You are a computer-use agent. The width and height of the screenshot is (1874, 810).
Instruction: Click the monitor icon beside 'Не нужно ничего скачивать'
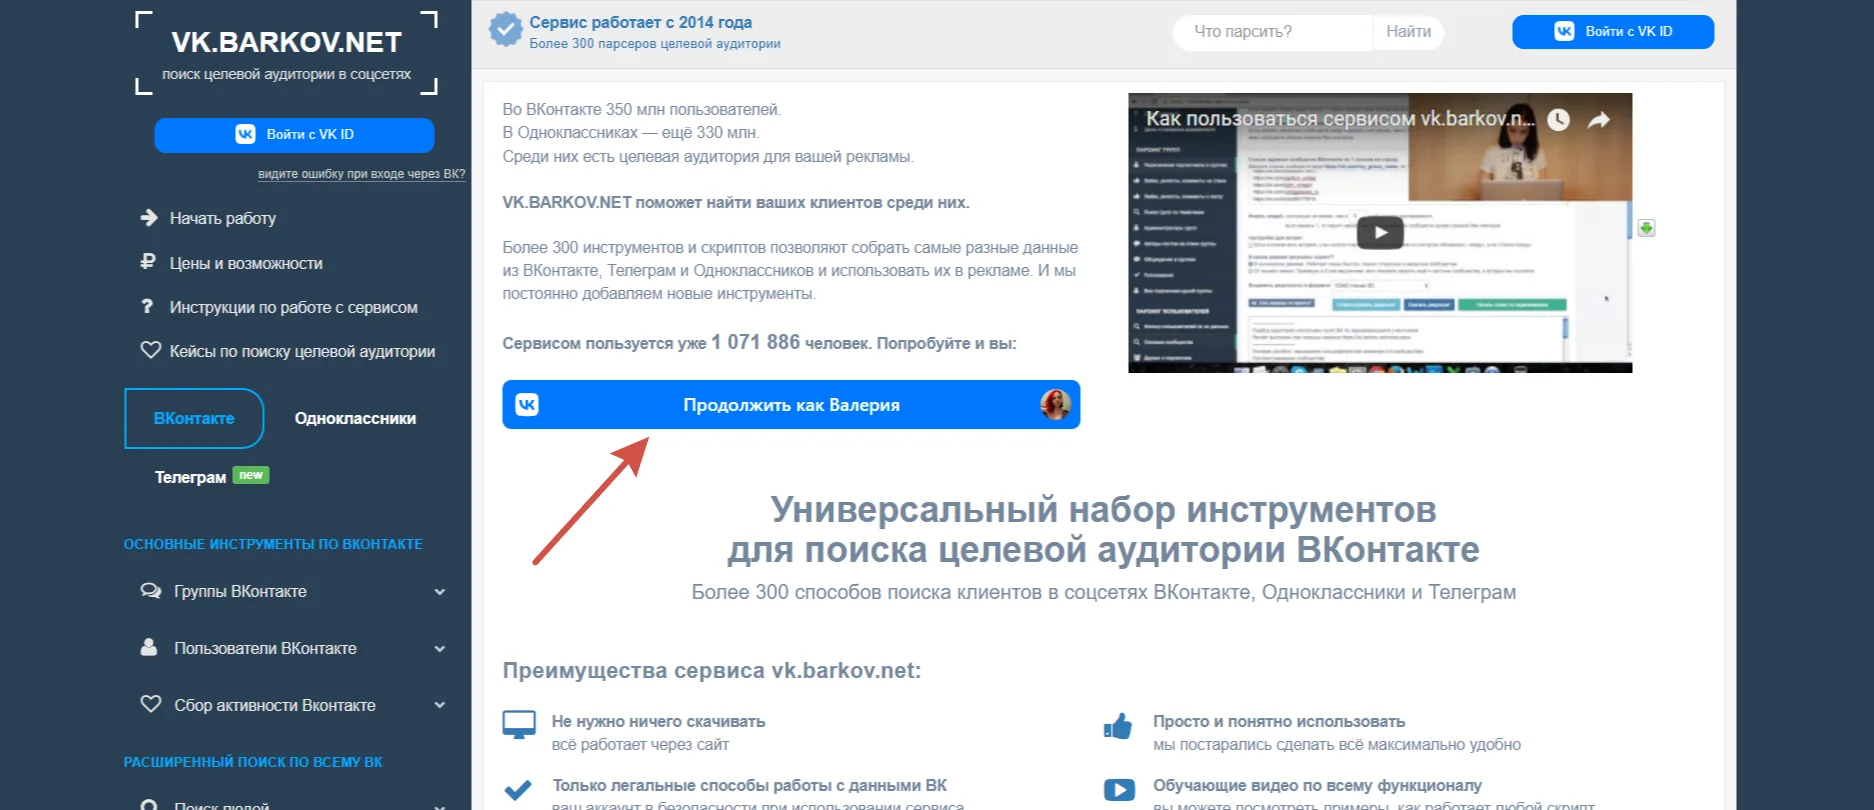click(519, 725)
